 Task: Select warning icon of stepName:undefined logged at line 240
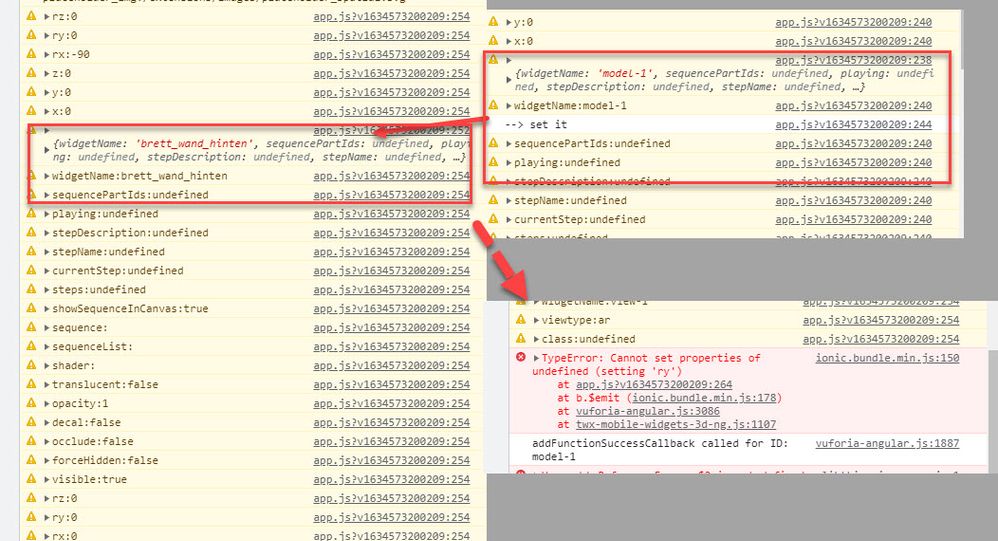(x=493, y=200)
